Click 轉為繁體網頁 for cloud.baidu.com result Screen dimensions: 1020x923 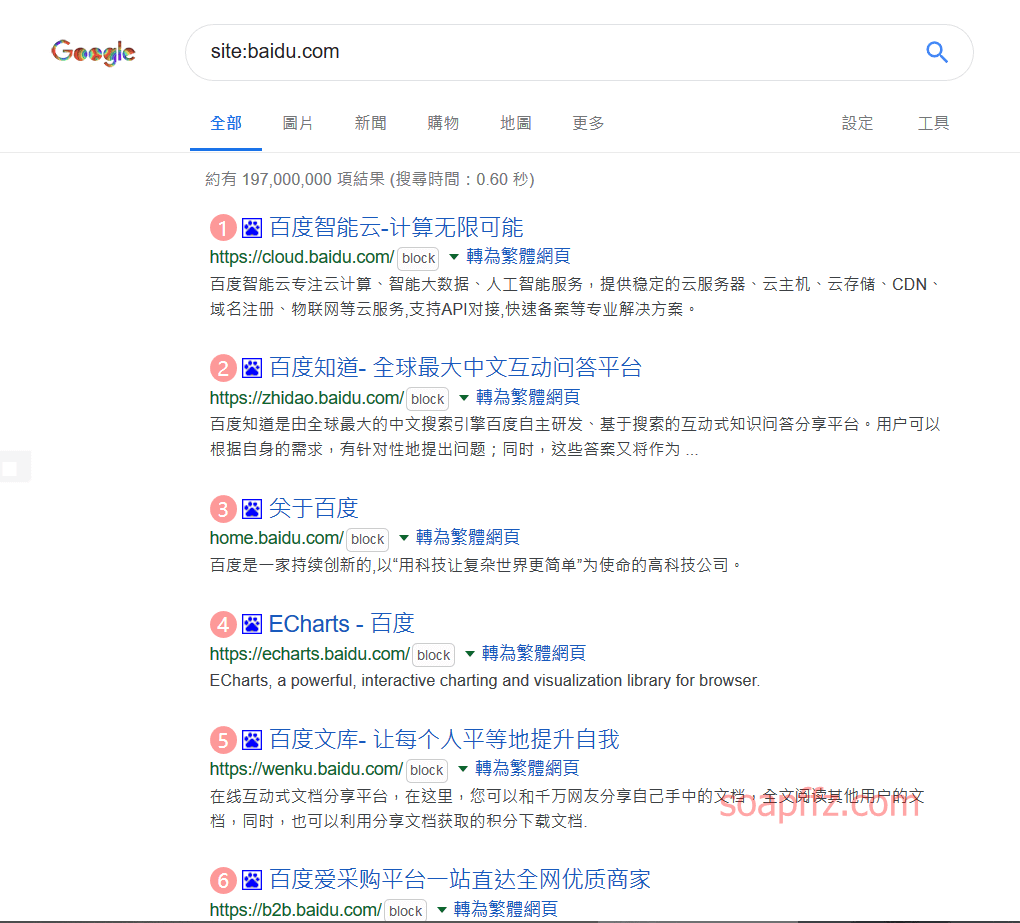518,257
